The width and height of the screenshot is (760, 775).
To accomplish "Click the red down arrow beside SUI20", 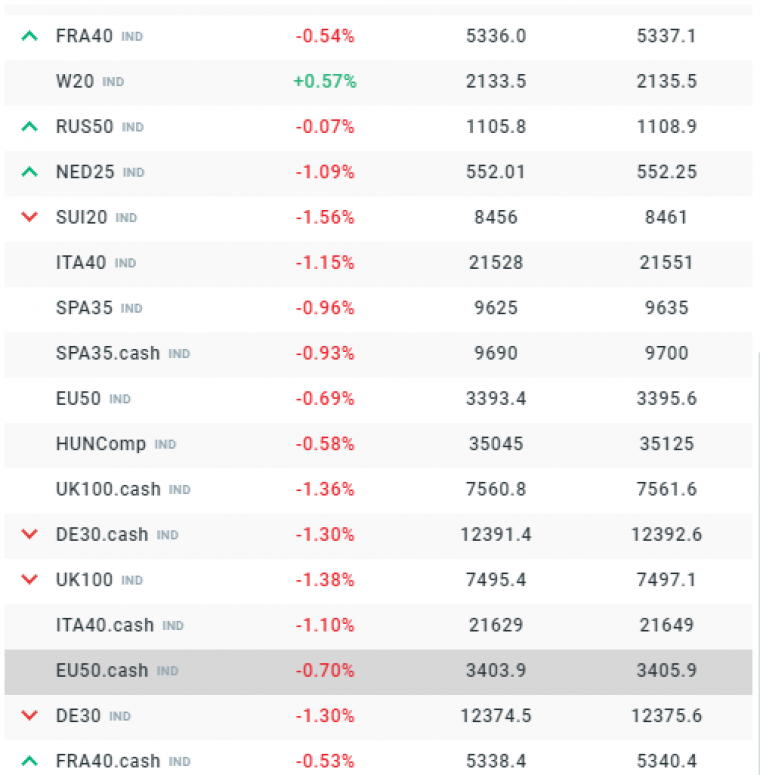I will tap(29, 217).
